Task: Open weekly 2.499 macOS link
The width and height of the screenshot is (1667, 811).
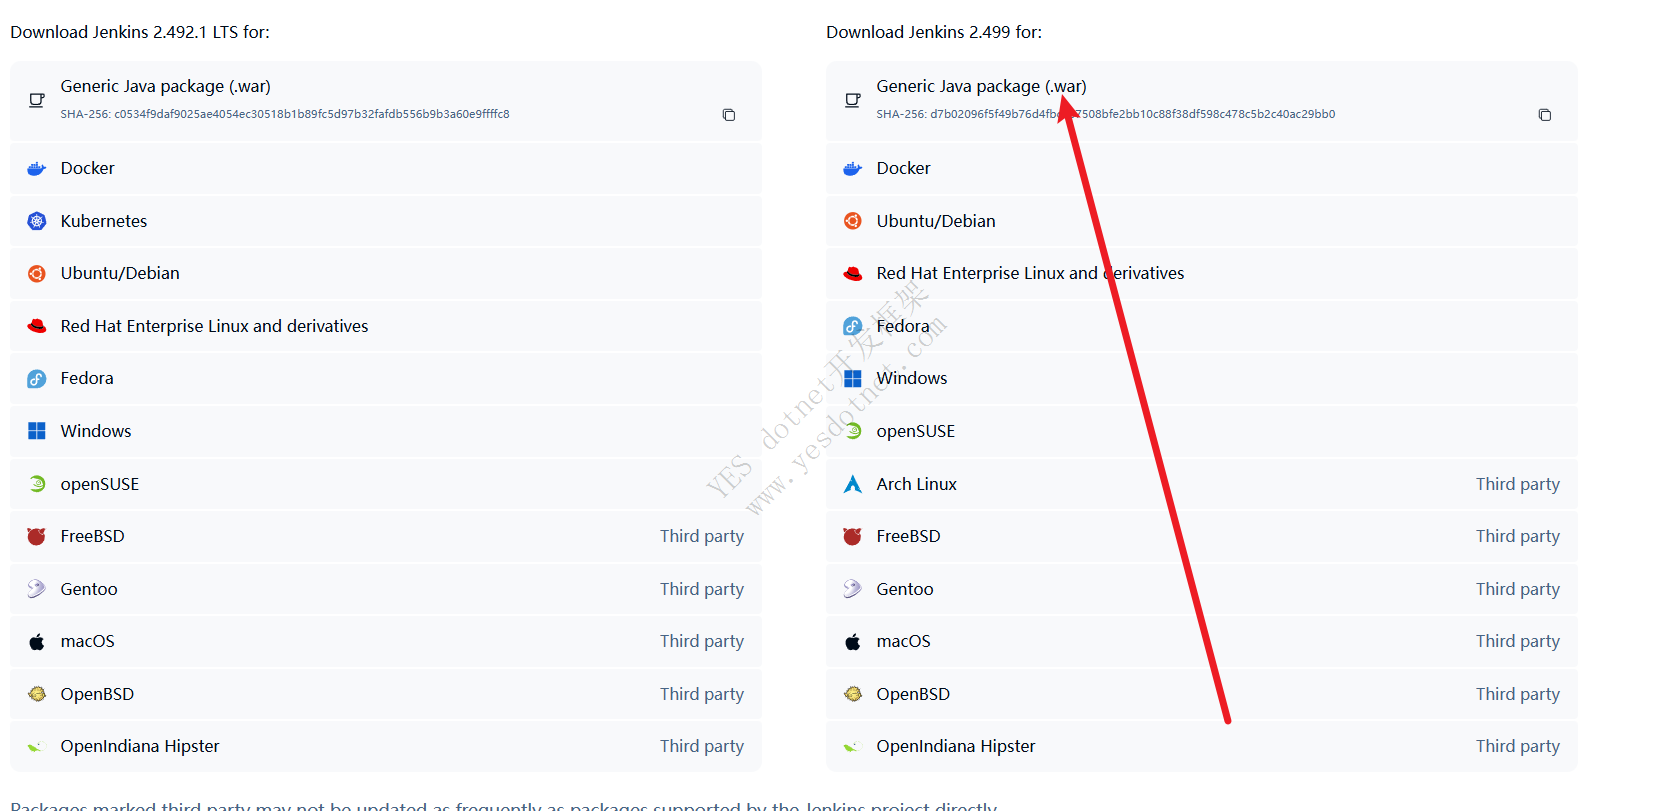Action: coord(1202,641)
